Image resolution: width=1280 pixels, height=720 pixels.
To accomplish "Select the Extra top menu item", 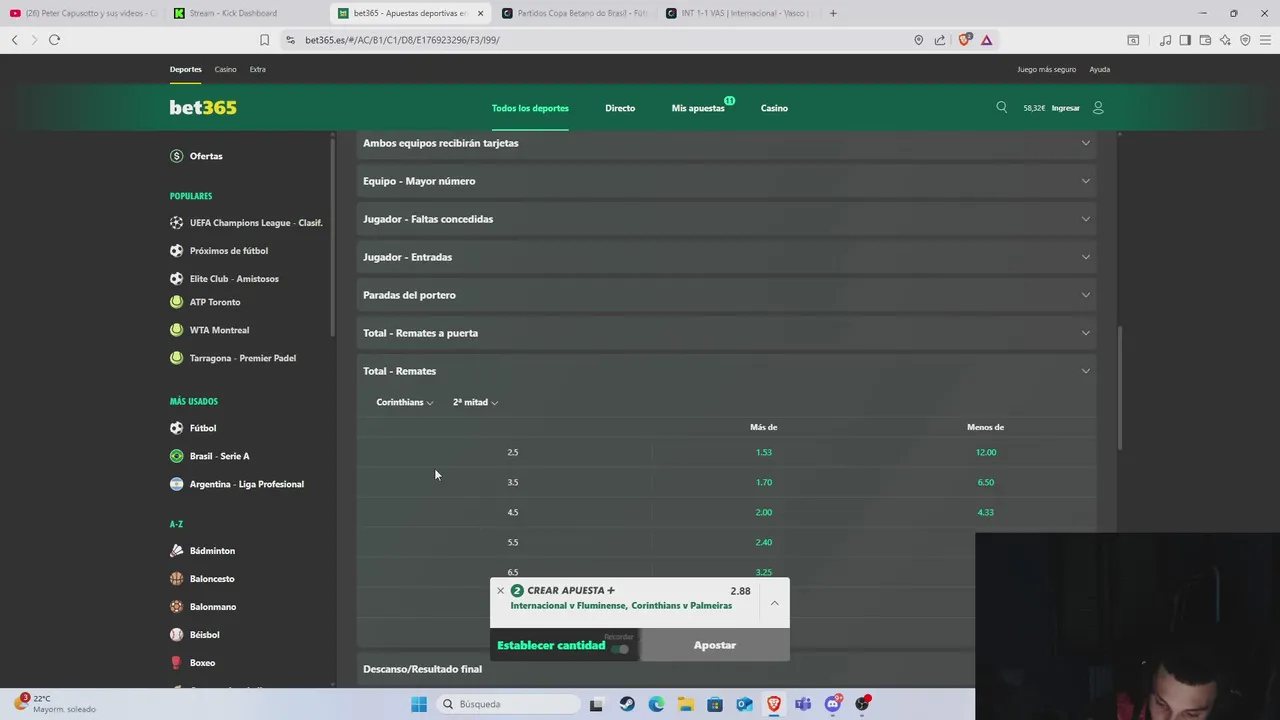I will pos(257,69).
